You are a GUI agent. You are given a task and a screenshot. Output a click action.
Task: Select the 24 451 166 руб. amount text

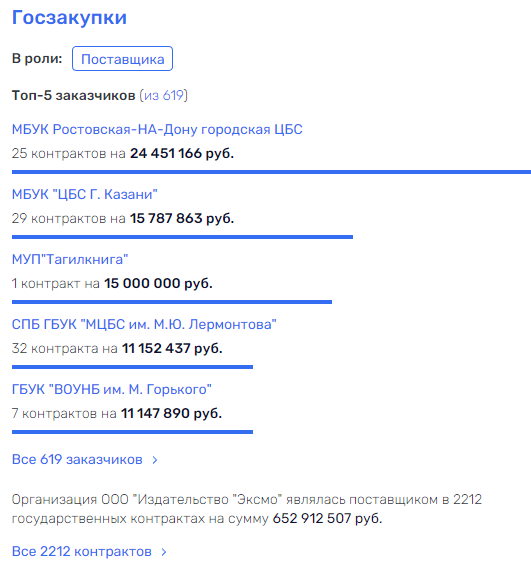tap(182, 153)
